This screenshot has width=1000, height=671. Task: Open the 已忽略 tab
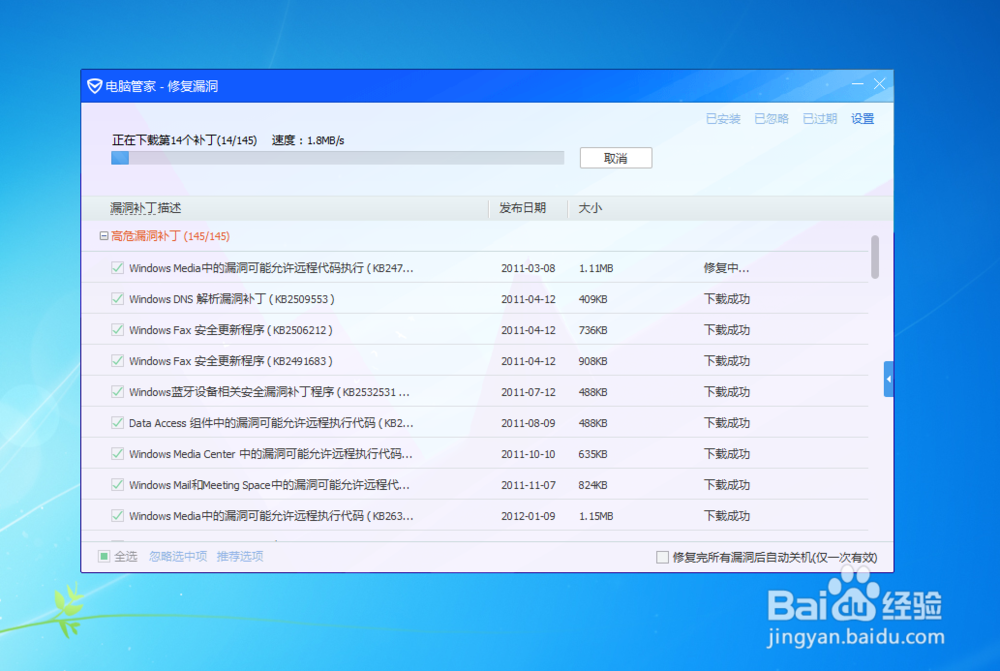click(x=772, y=119)
